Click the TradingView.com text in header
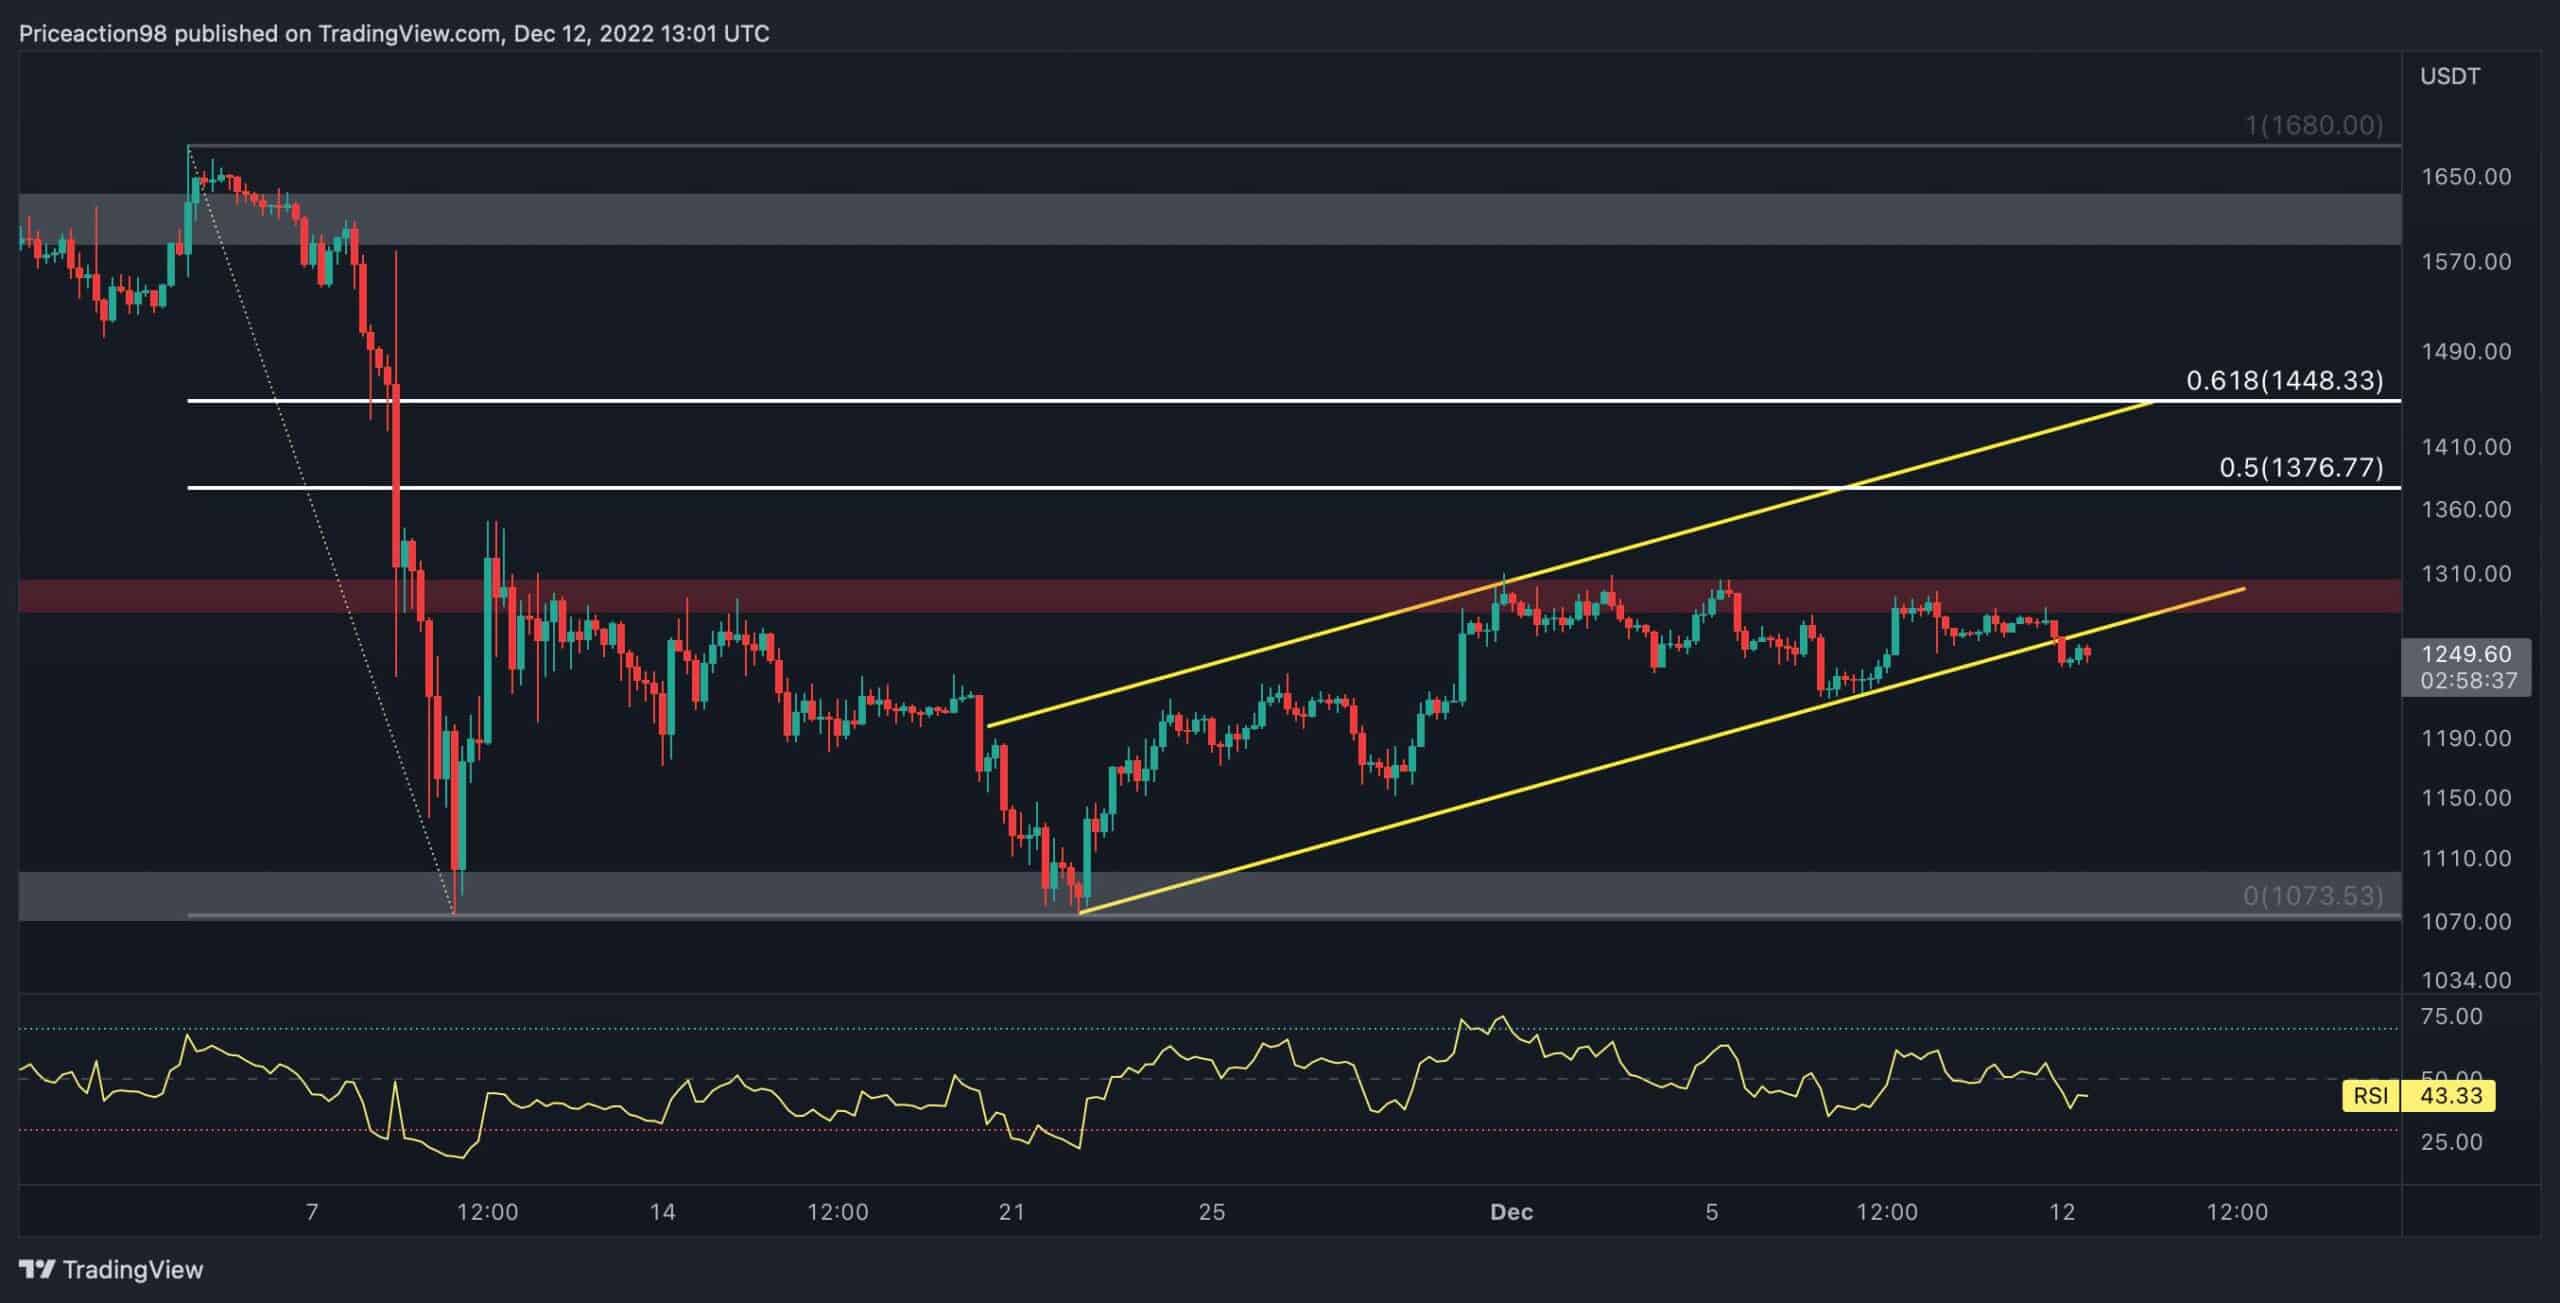The width and height of the screenshot is (2560, 1303). [x=410, y=34]
